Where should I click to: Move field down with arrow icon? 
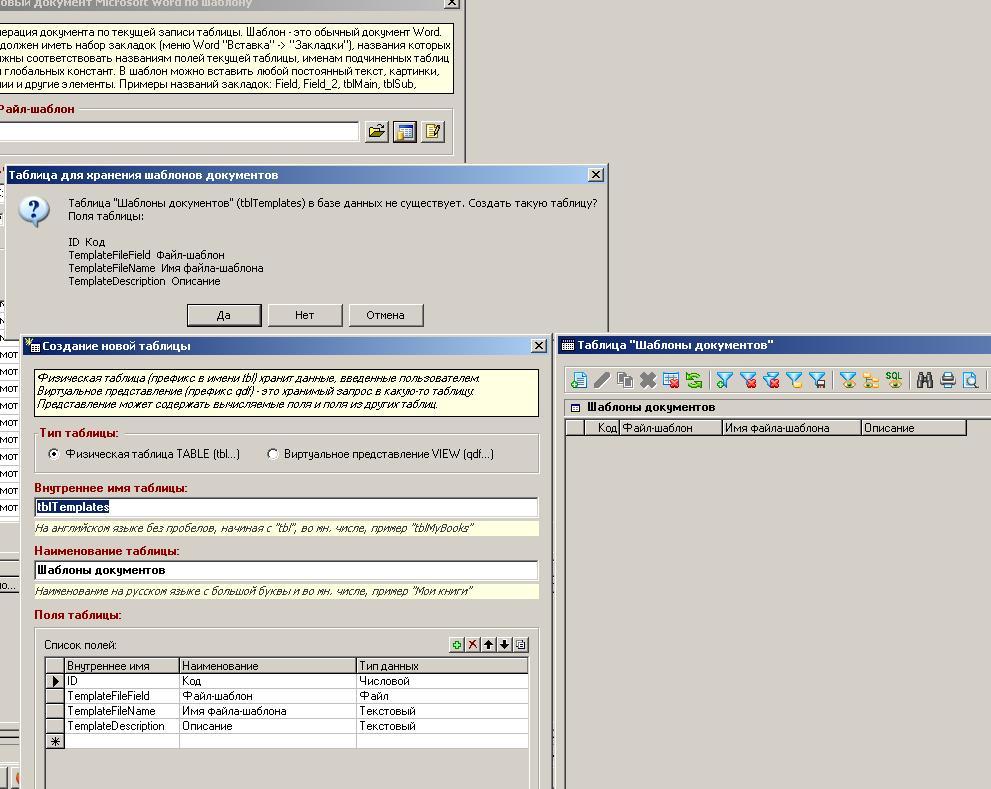505,645
